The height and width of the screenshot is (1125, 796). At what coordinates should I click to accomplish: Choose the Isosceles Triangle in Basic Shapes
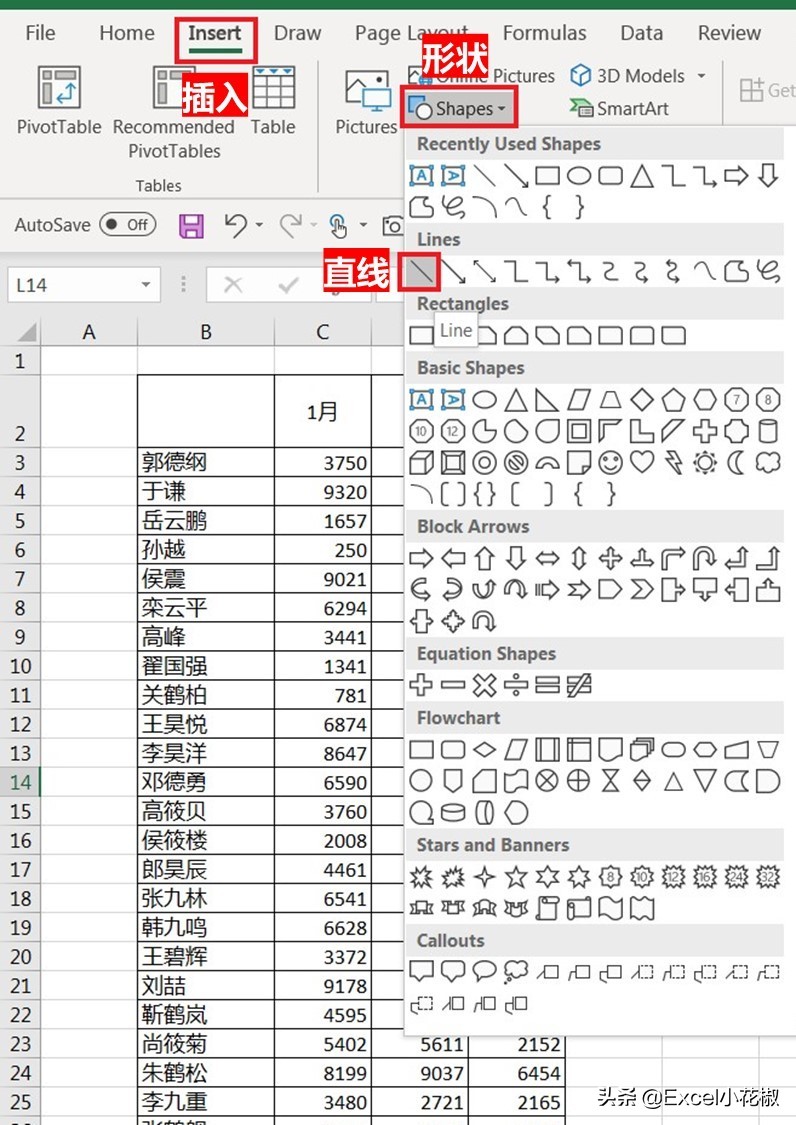(516, 400)
